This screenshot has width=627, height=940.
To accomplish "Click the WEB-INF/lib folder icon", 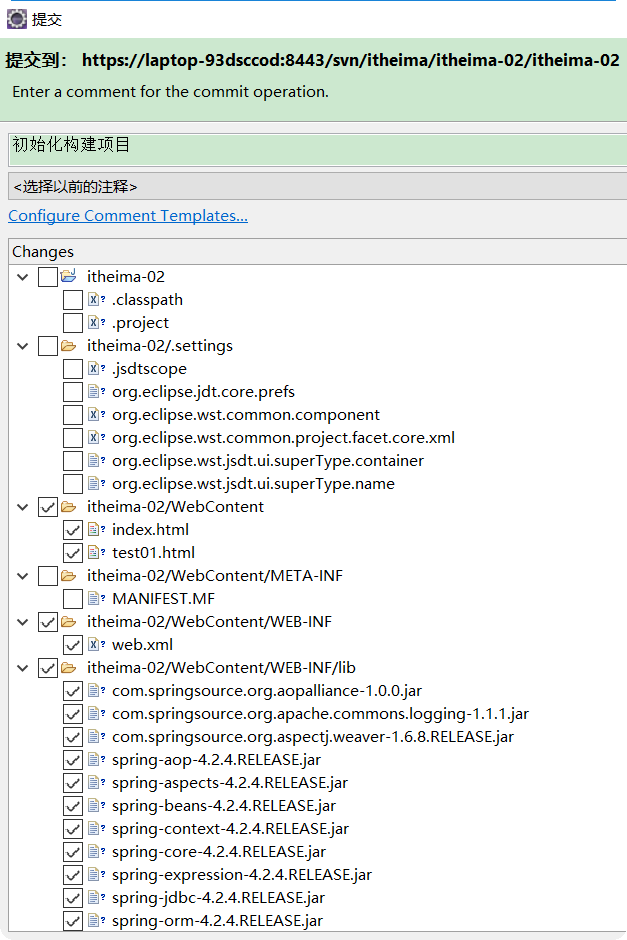I will 69,667.
